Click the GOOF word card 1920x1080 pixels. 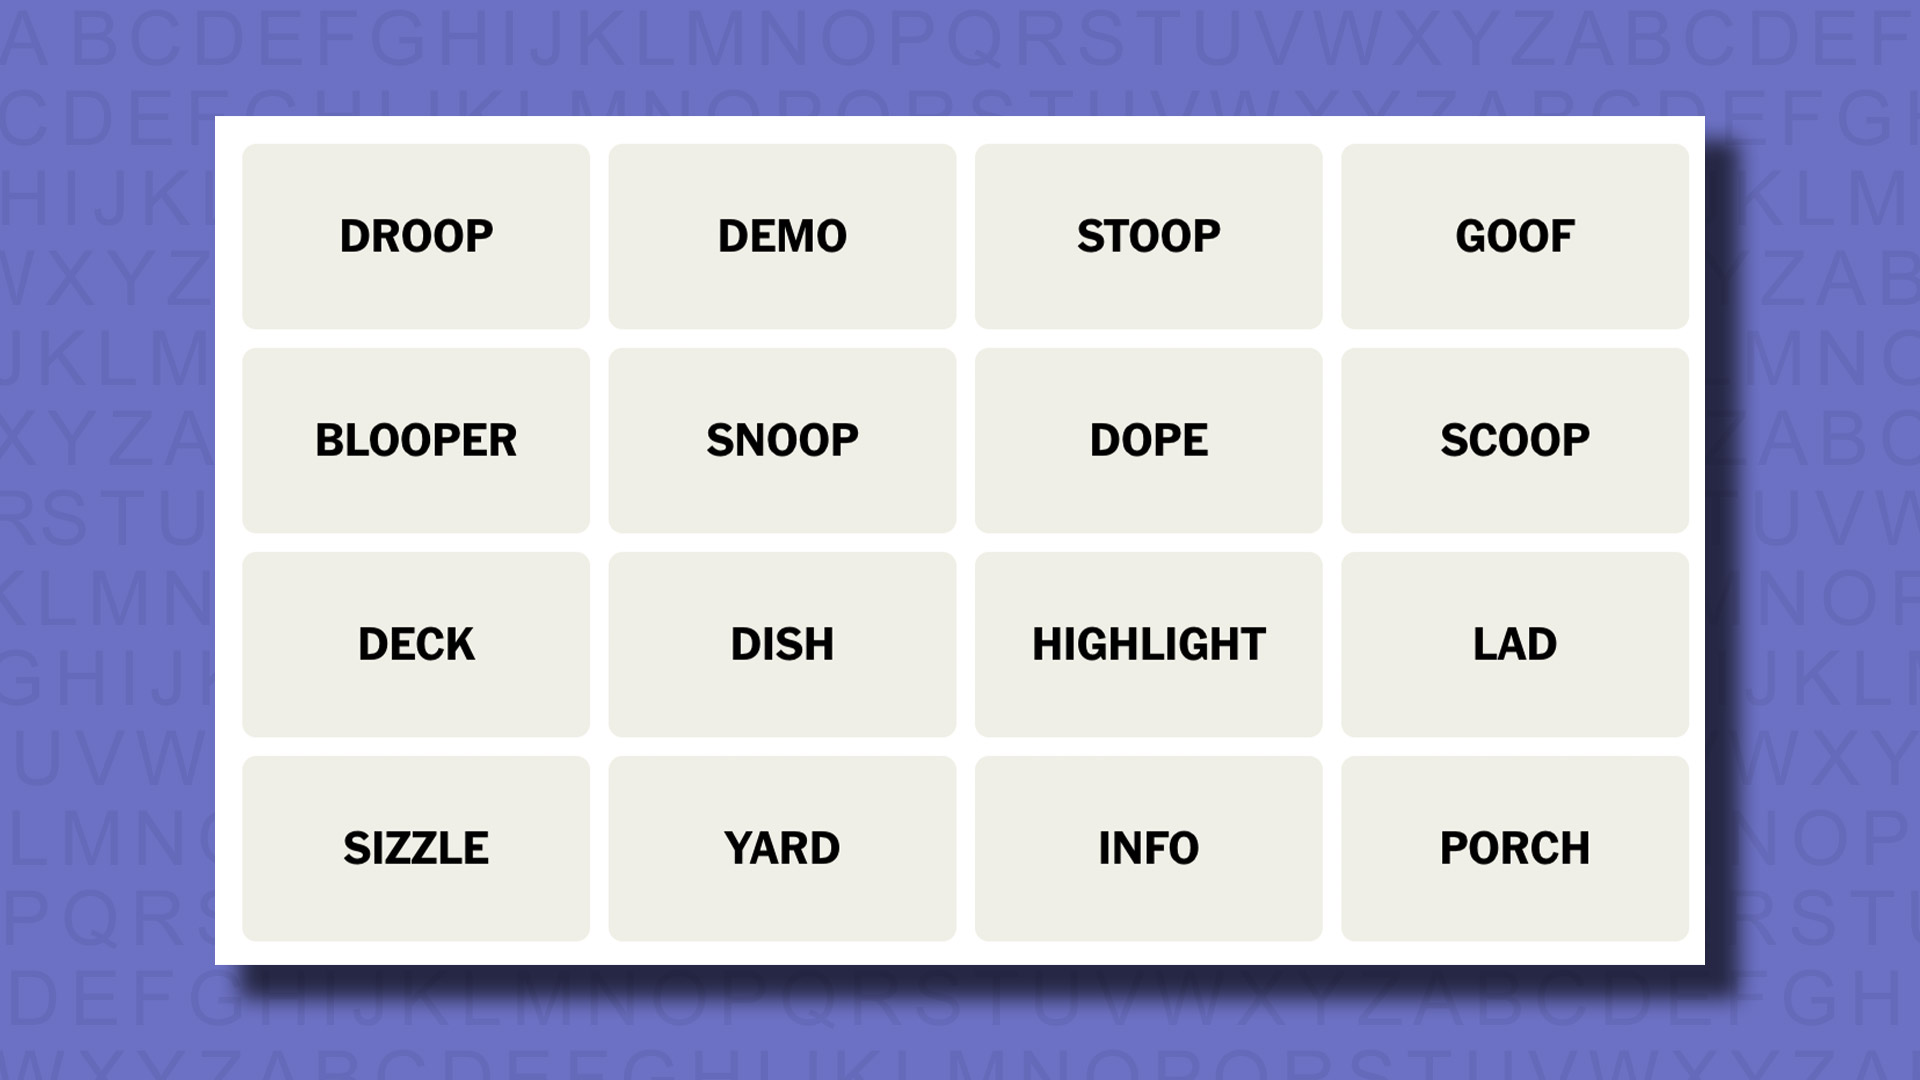pyautogui.click(x=1514, y=235)
